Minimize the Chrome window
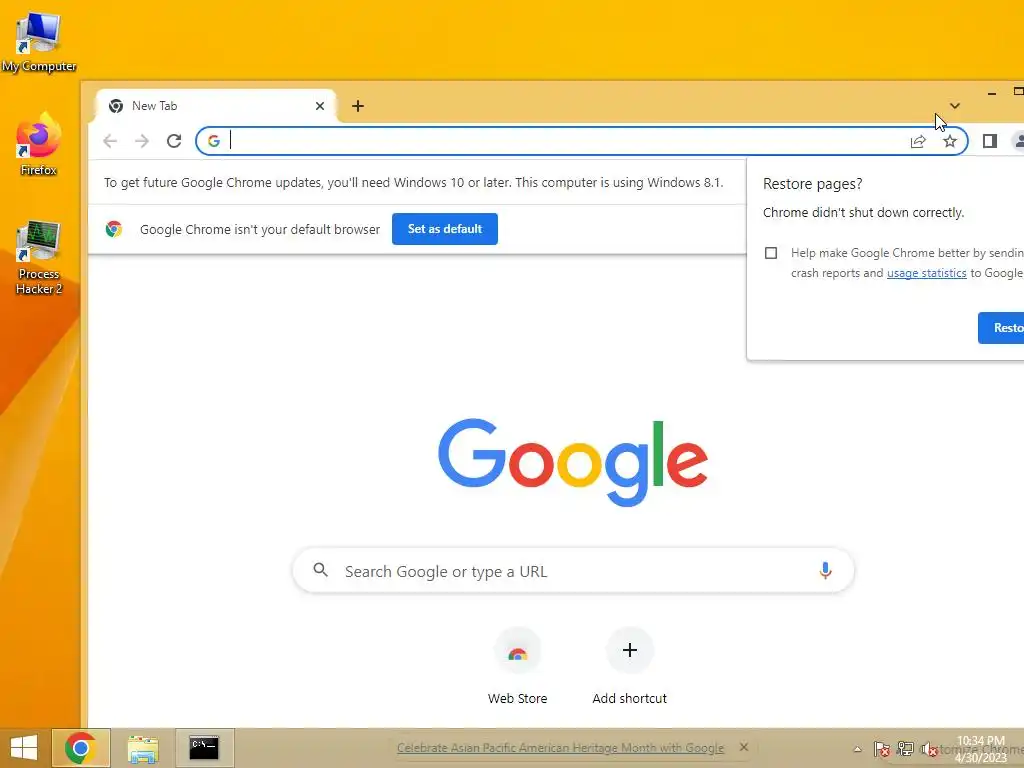This screenshot has width=1024, height=768. [992, 93]
